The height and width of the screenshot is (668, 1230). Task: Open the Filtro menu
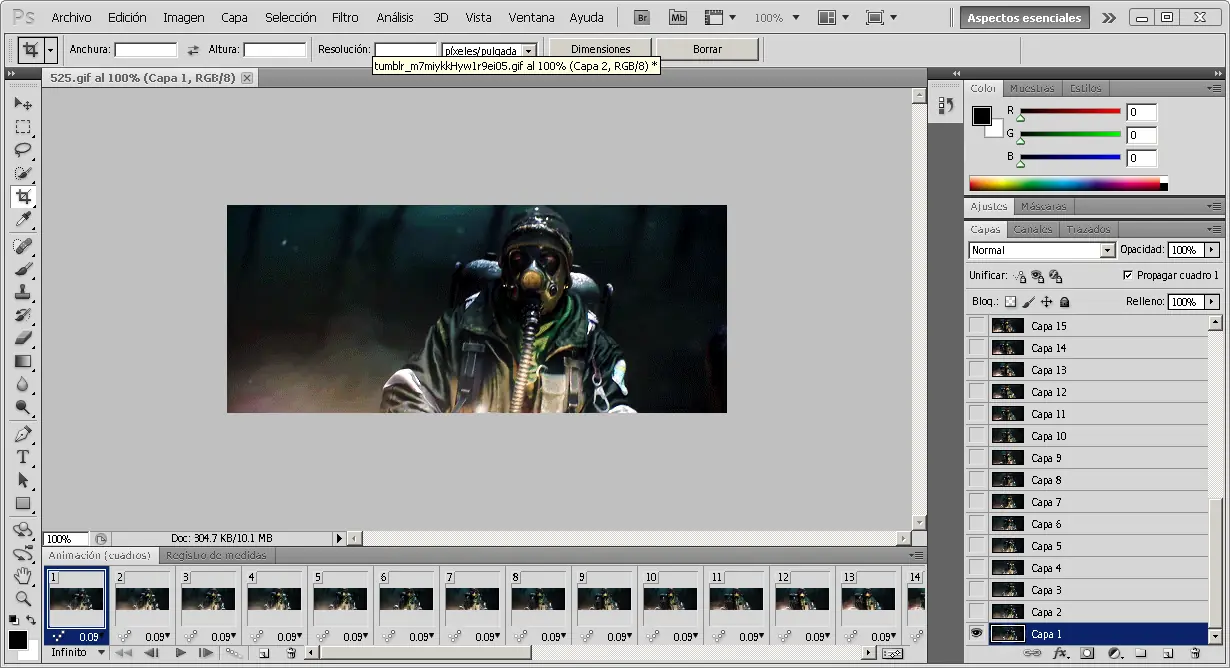coord(345,17)
